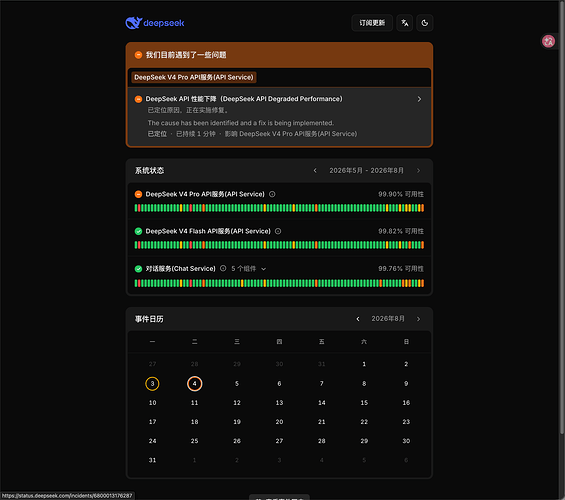Open Degraded Performance incident chevron
565x500 pixels.
pos(419,99)
